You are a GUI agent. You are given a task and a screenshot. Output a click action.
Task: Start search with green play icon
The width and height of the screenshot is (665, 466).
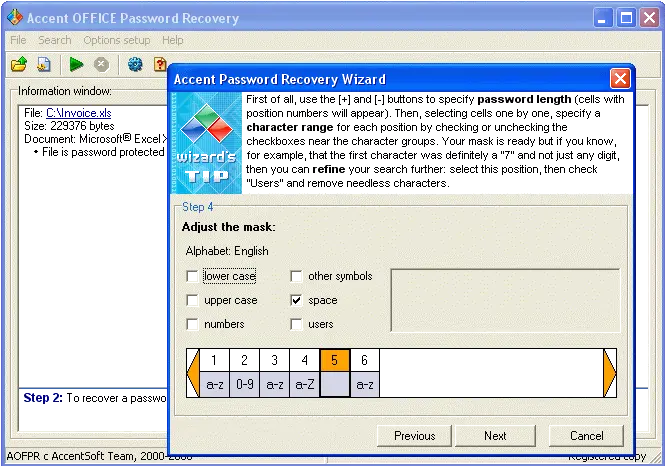pyautogui.click(x=76, y=64)
